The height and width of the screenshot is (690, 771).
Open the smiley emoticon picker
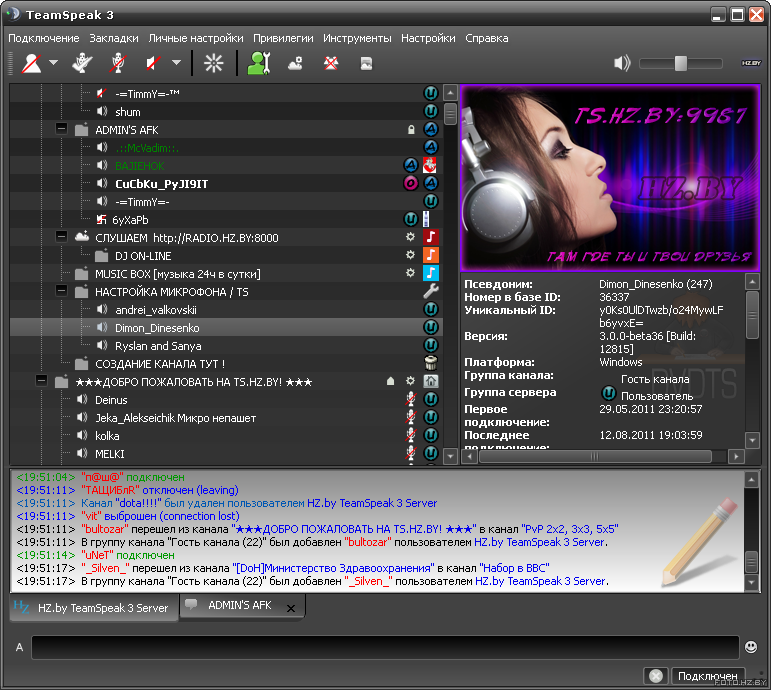[751, 647]
